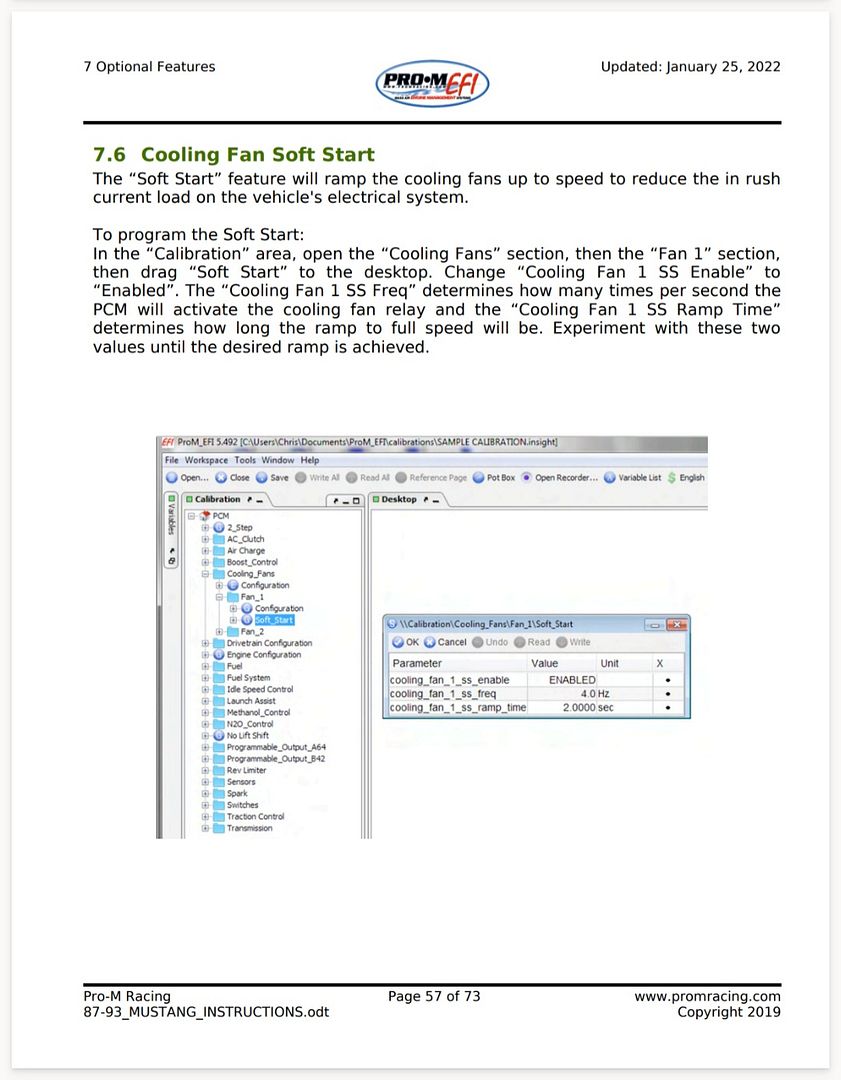
Task: Expand the Air Charge tree node
Action: 205,551
